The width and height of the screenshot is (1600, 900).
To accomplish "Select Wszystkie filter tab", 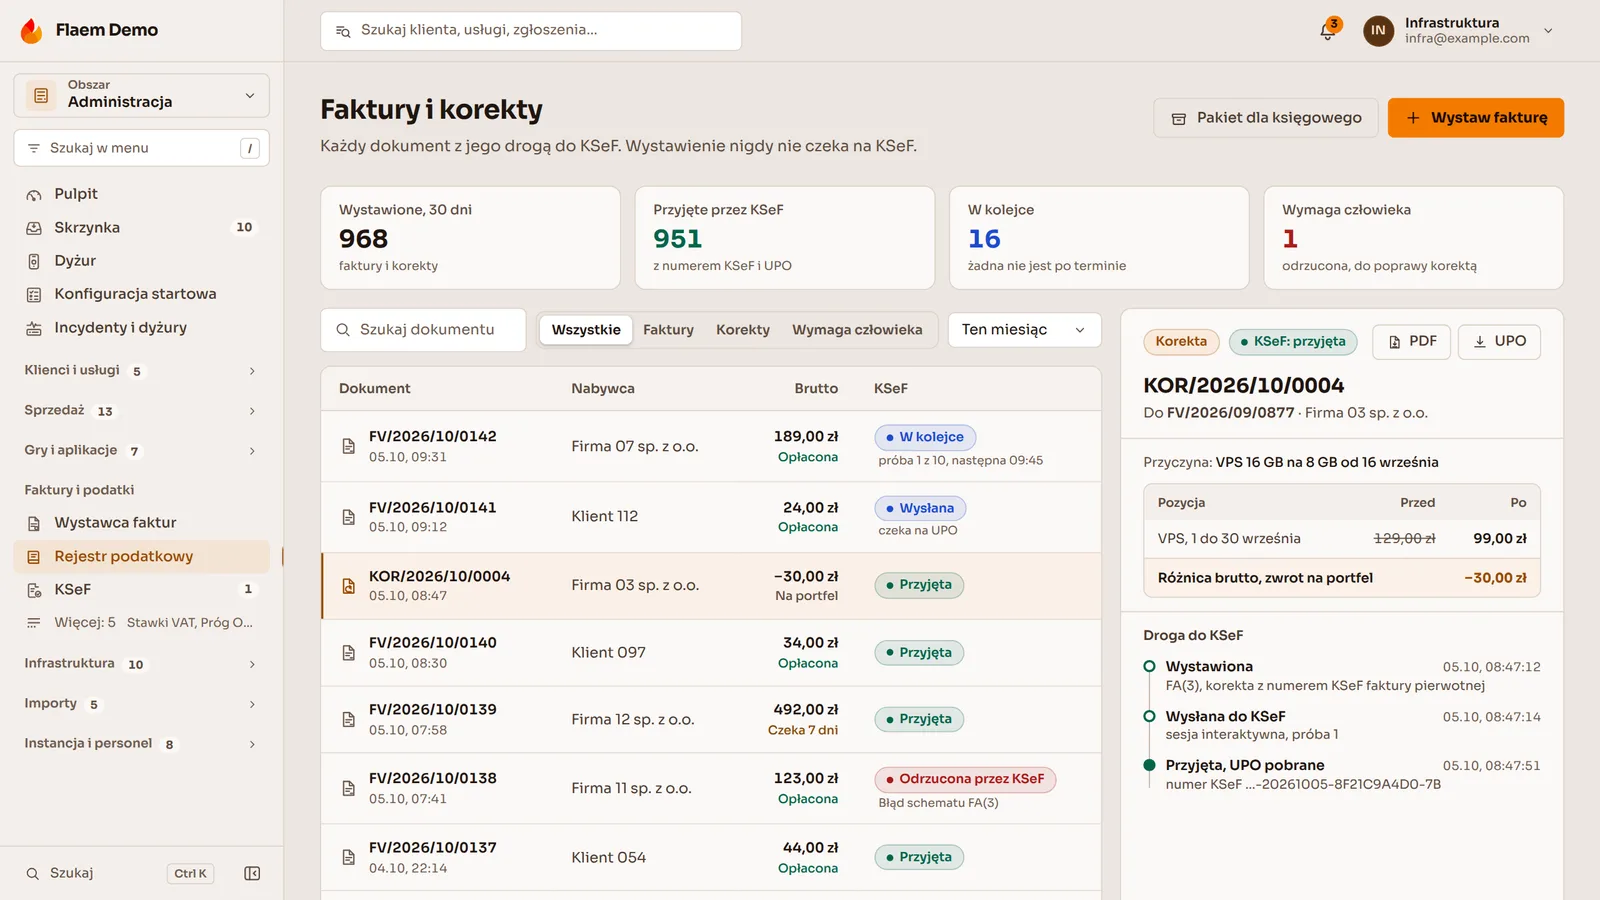I will coord(586,330).
